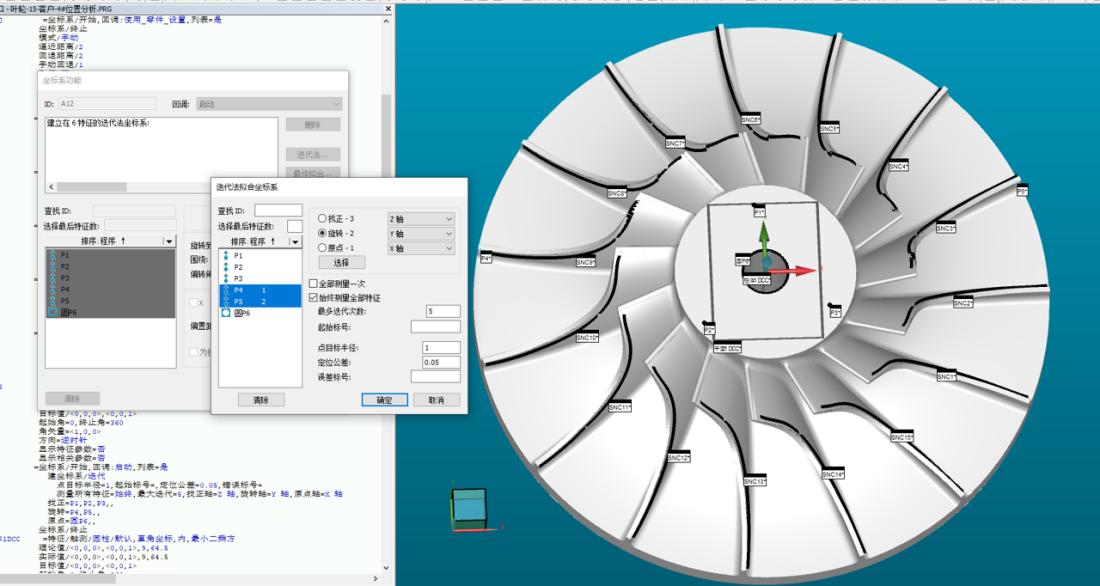Click the 取消 button
The width and height of the screenshot is (1100, 586).
click(x=436, y=399)
